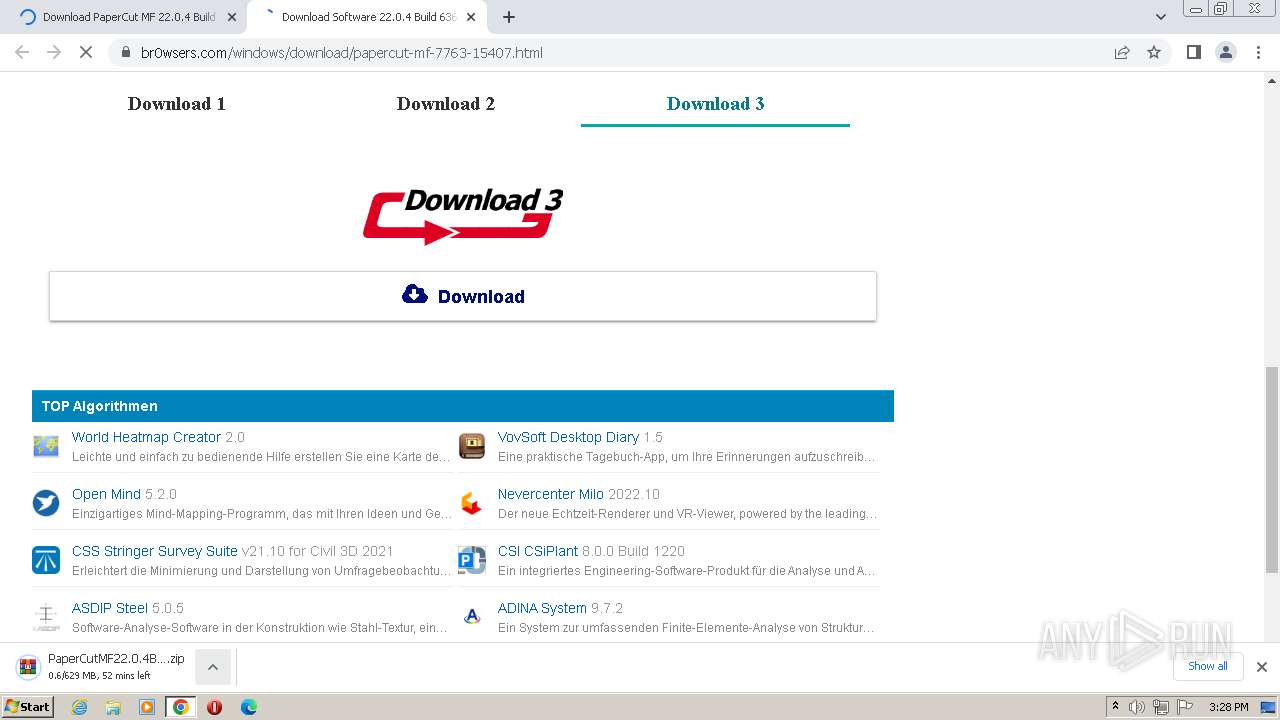Click the ADINA System icon
Viewport: 1280px width, 720px height.
click(x=472, y=617)
